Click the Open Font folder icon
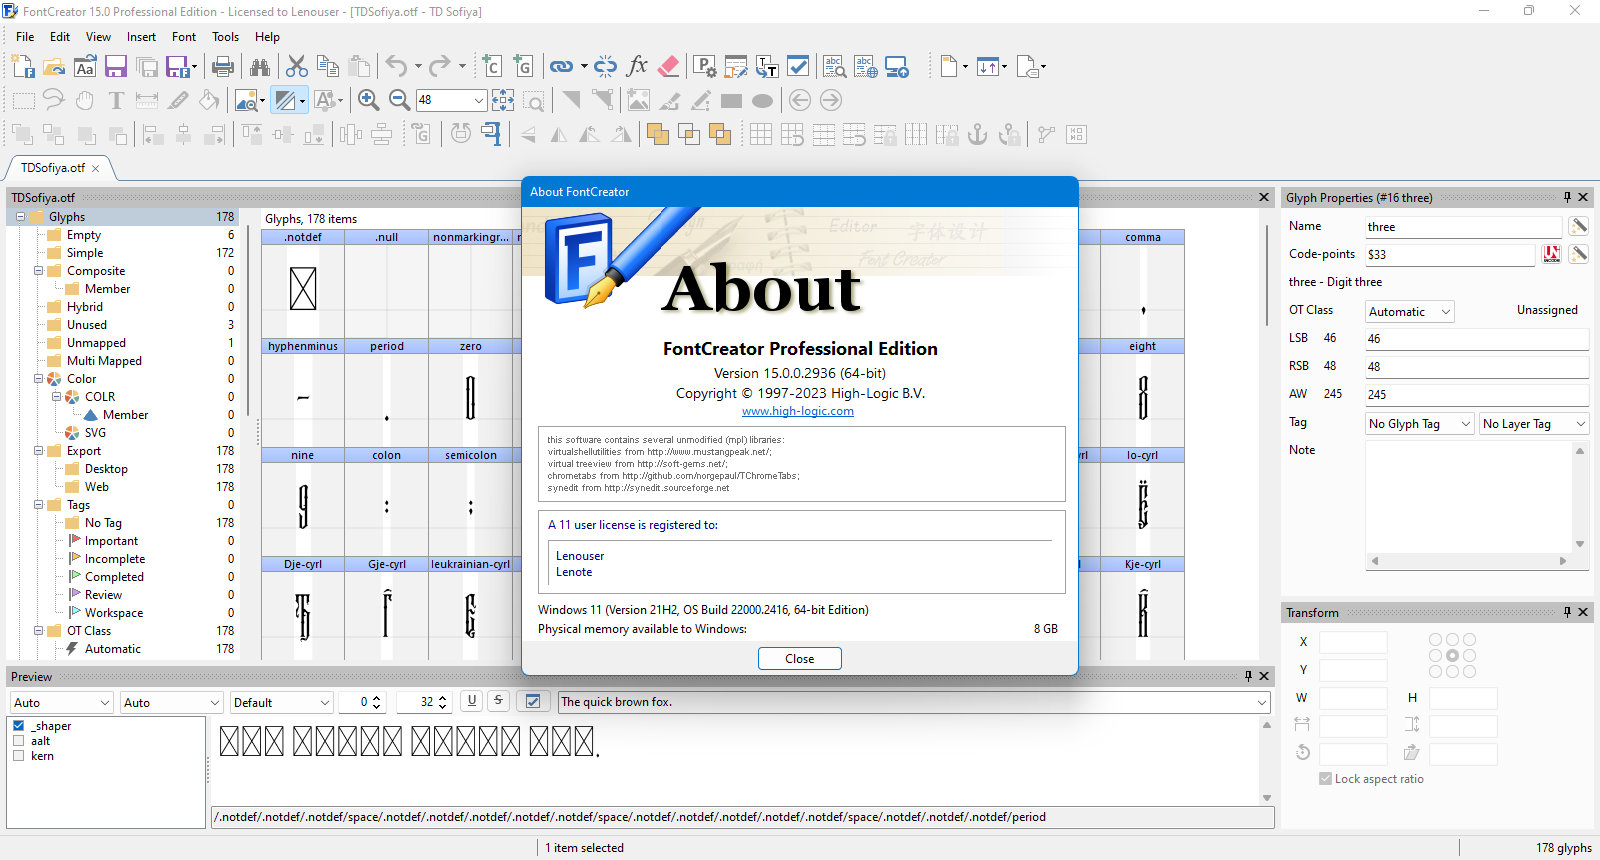The width and height of the screenshot is (1600, 860). 54,67
